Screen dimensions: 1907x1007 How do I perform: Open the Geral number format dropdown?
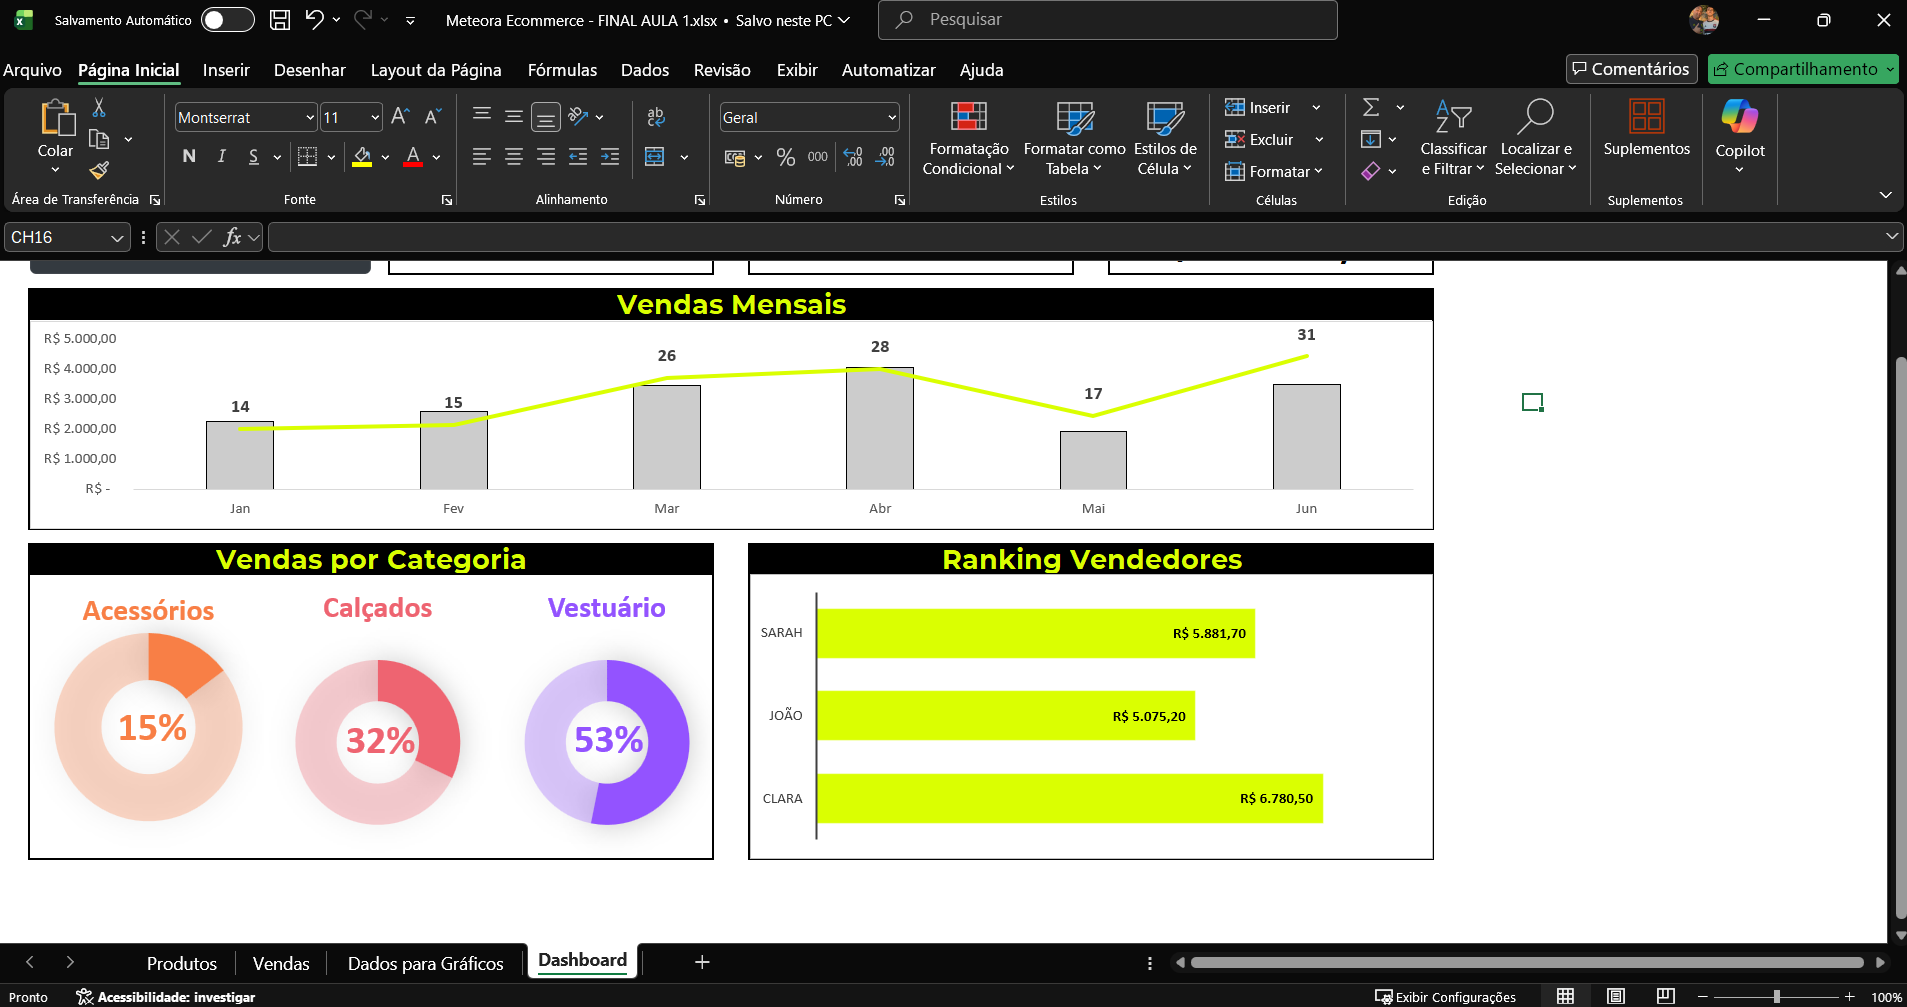[x=891, y=118]
